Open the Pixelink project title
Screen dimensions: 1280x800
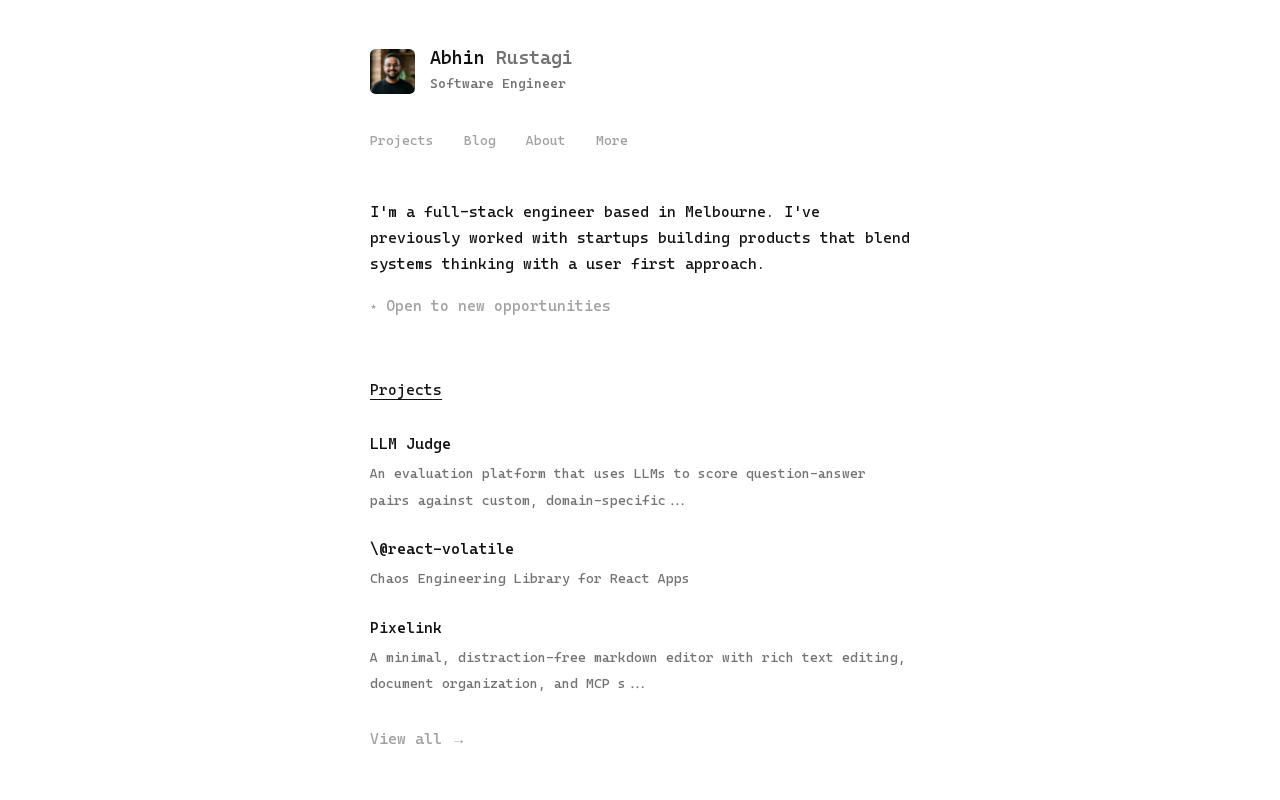coord(405,628)
